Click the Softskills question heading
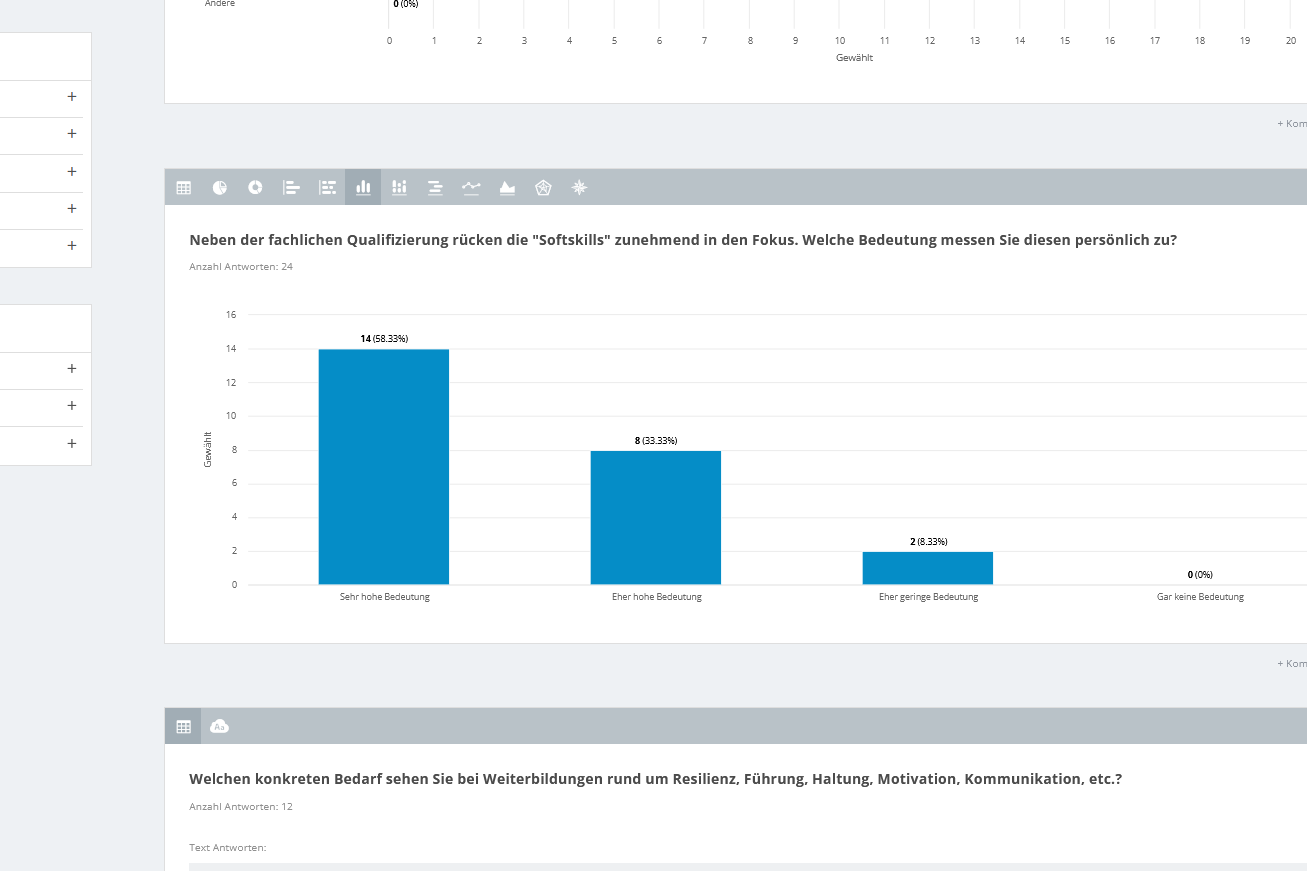The height and width of the screenshot is (871, 1307). coord(683,240)
